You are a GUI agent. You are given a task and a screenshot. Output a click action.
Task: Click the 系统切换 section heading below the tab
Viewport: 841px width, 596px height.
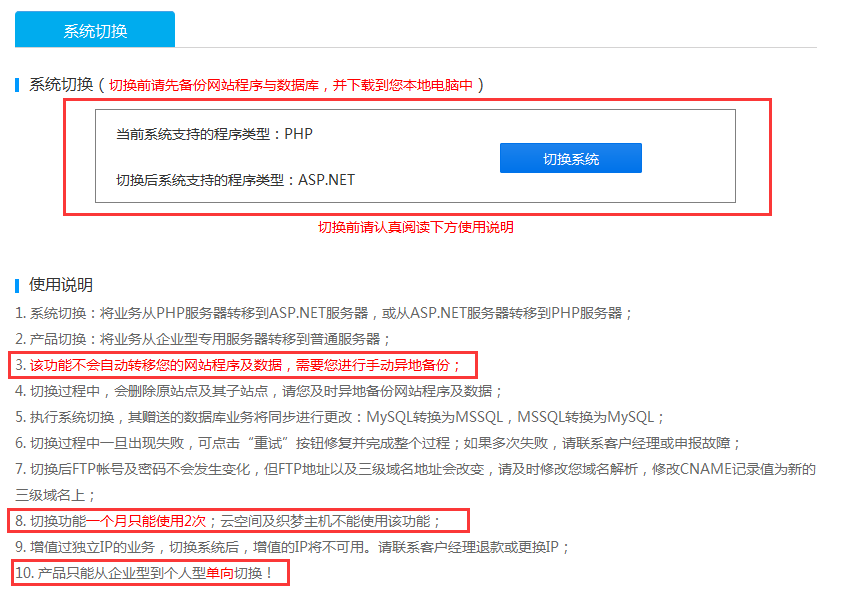[x=61, y=84]
